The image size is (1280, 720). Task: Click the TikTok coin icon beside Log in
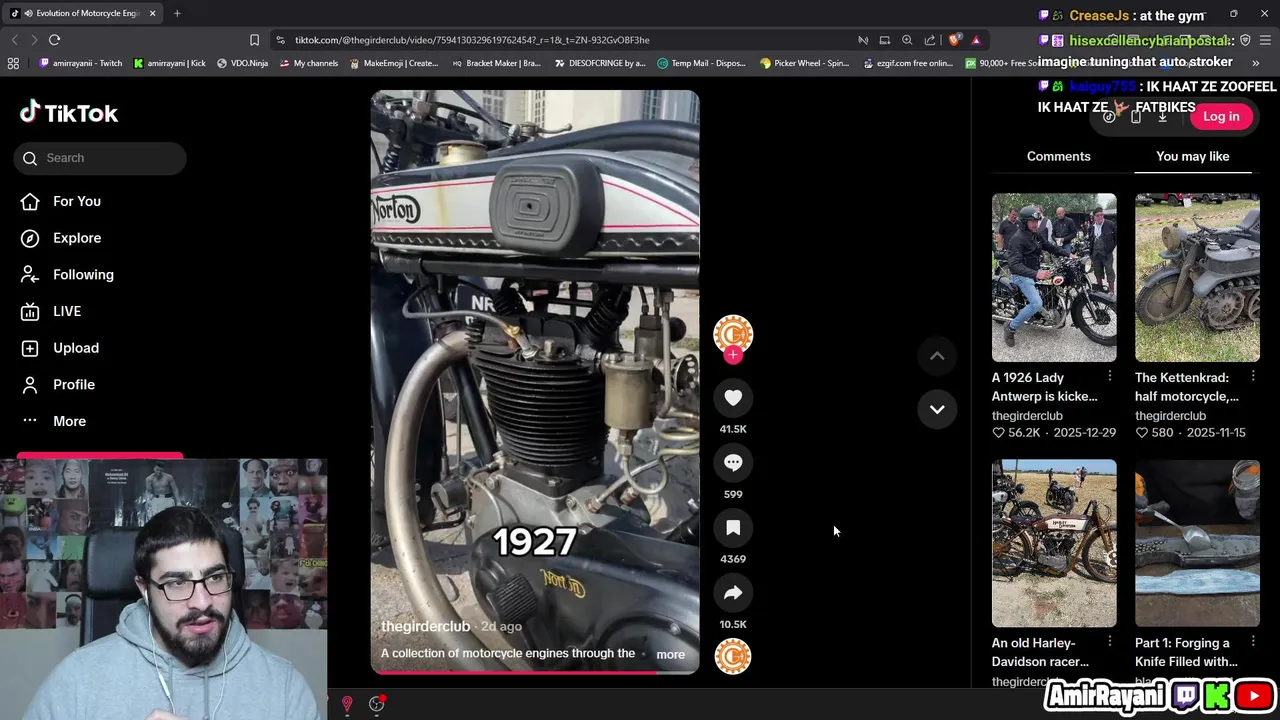click(x=1109, y=117)
